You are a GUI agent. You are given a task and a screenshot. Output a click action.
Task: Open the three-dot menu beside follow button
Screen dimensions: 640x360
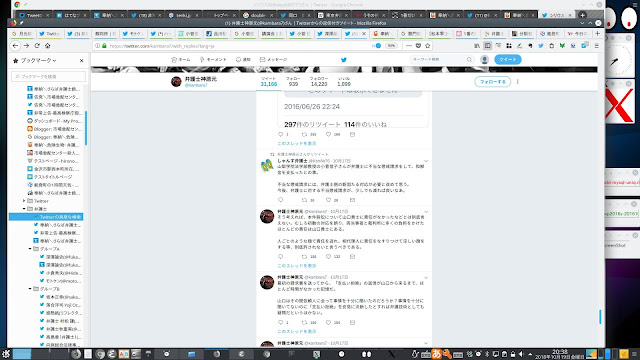pyautogui.click(x=518, y=82)
